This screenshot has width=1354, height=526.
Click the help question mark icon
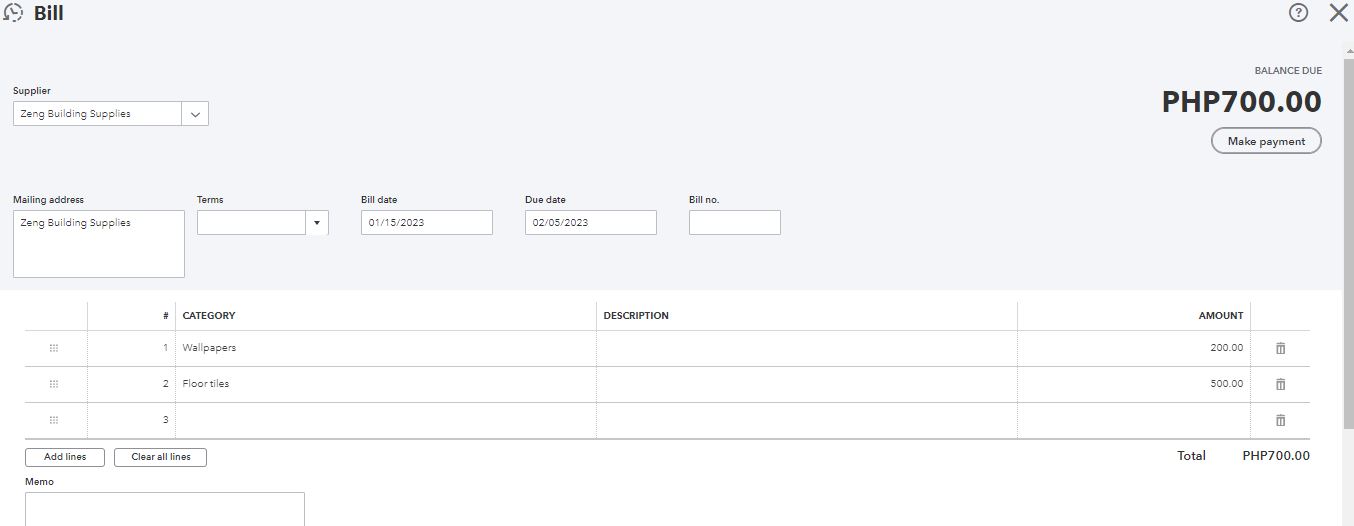1299,13
